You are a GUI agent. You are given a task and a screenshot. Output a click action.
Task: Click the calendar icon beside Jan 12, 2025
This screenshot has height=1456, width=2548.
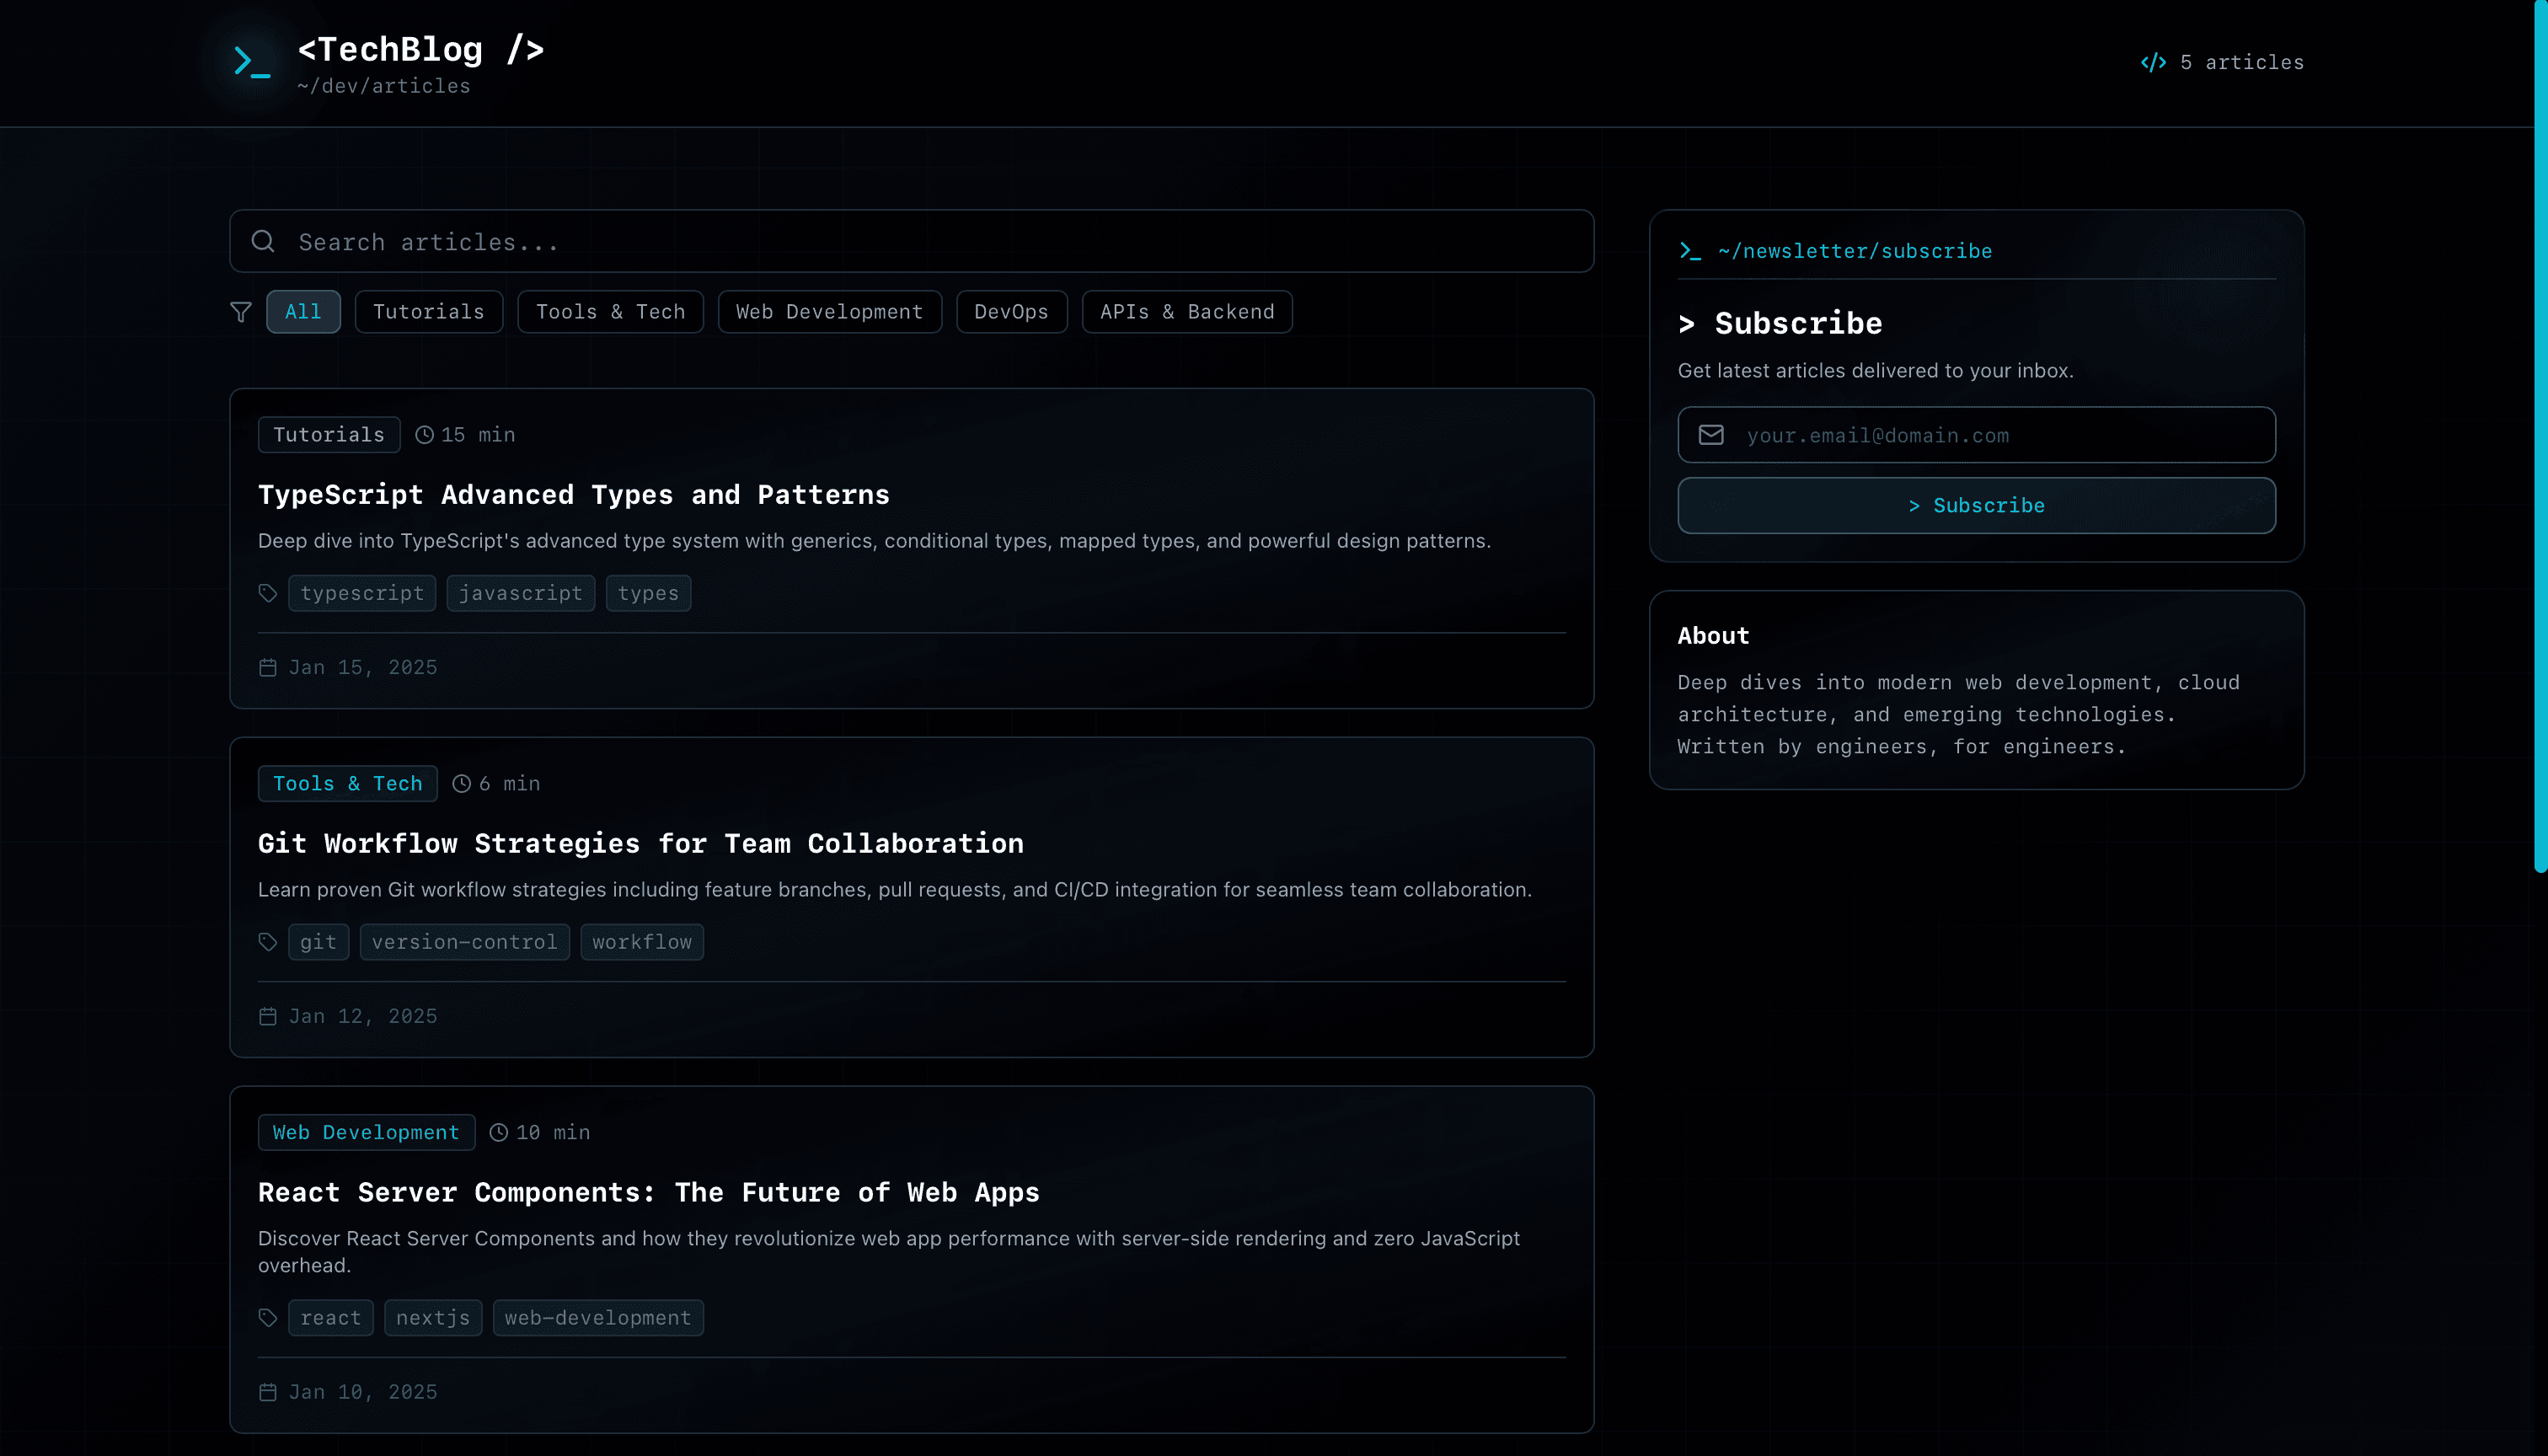(x=268, y=1016)
